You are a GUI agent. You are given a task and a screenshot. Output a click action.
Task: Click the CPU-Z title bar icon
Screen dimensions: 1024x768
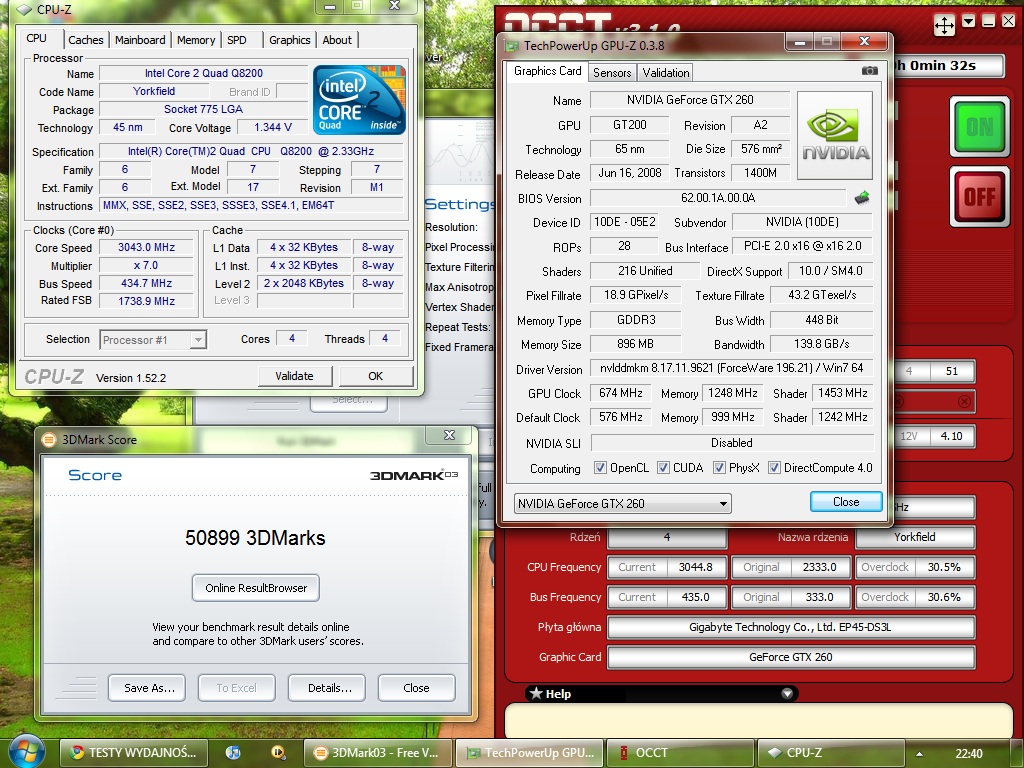(x=25, y=9)
